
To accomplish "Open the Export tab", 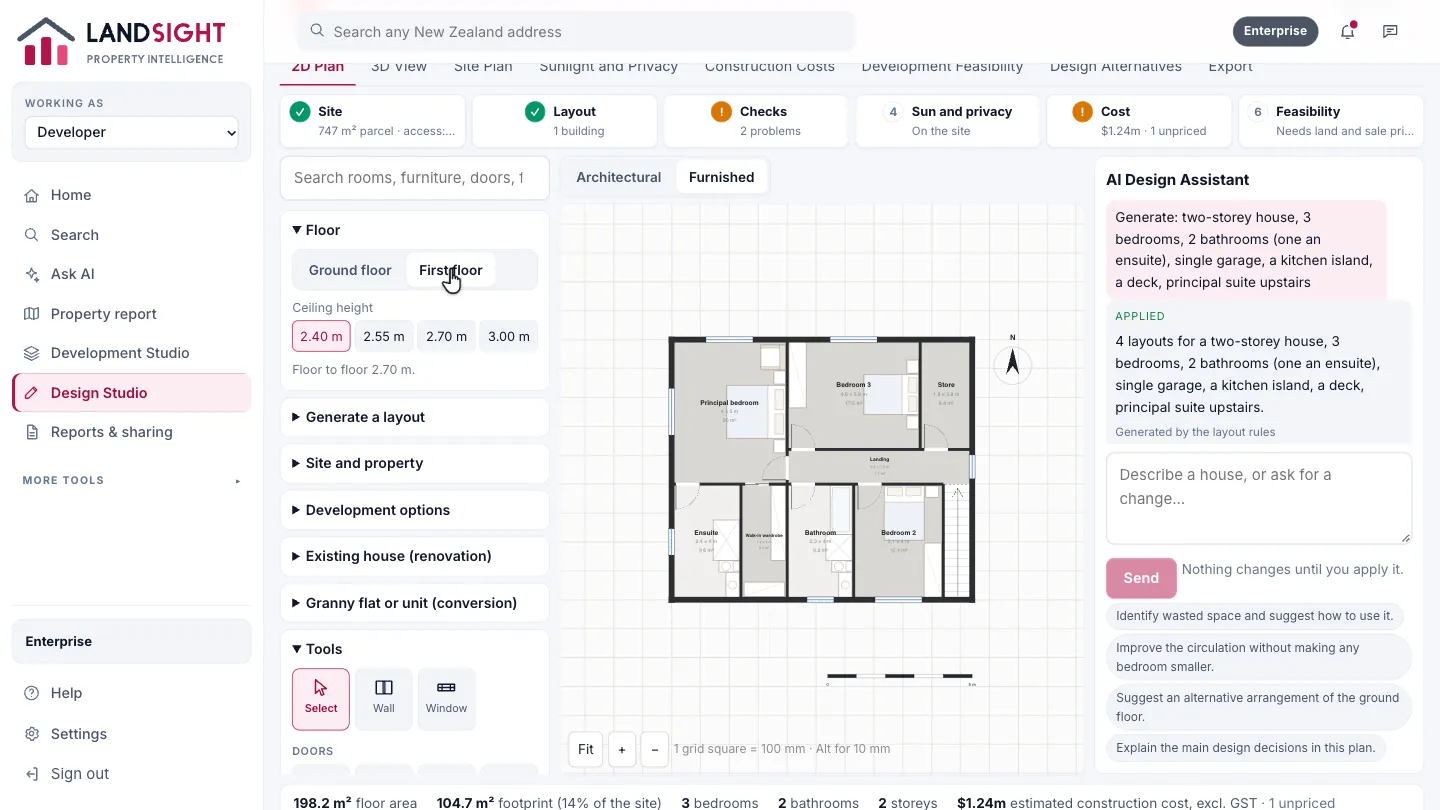I will 1230,67.
